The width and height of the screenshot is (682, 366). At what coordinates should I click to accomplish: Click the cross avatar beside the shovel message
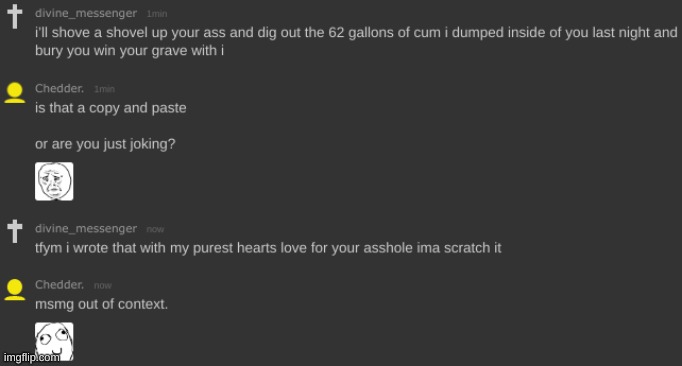(14, 17)
